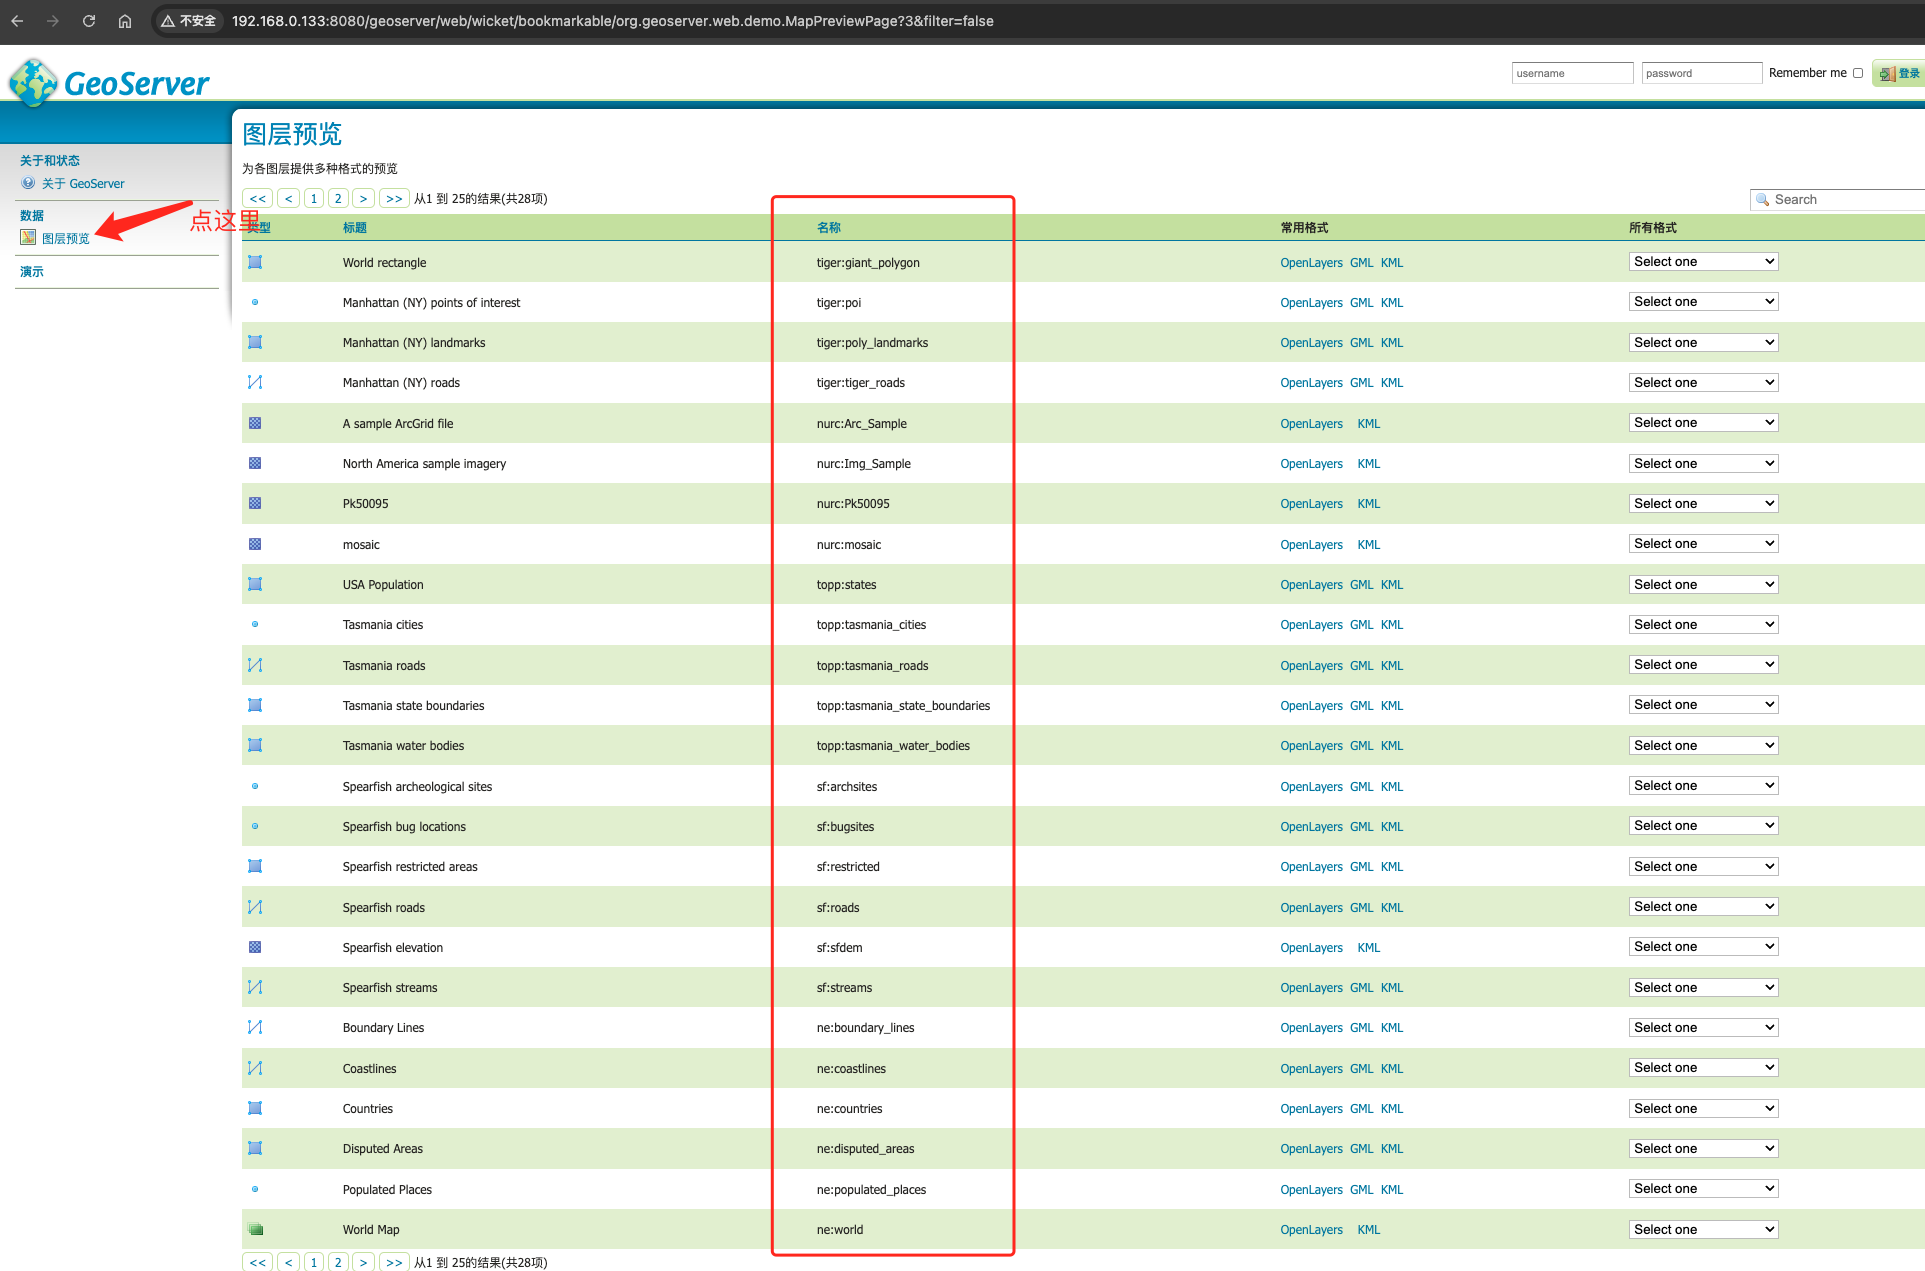Screen dimensions: 1925x1271
Task: Open the 图层预览 sidebar menu item
Action: click(x=66, y=238)
